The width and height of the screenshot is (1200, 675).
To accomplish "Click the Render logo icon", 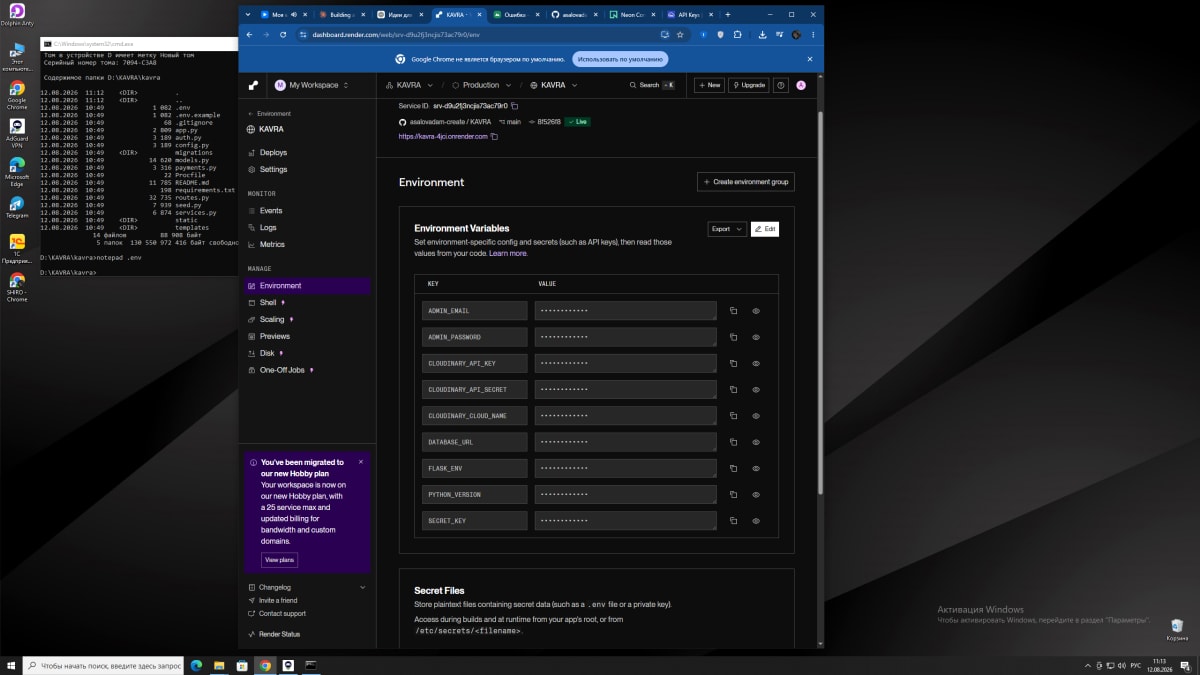I will [x=253, y=85].
